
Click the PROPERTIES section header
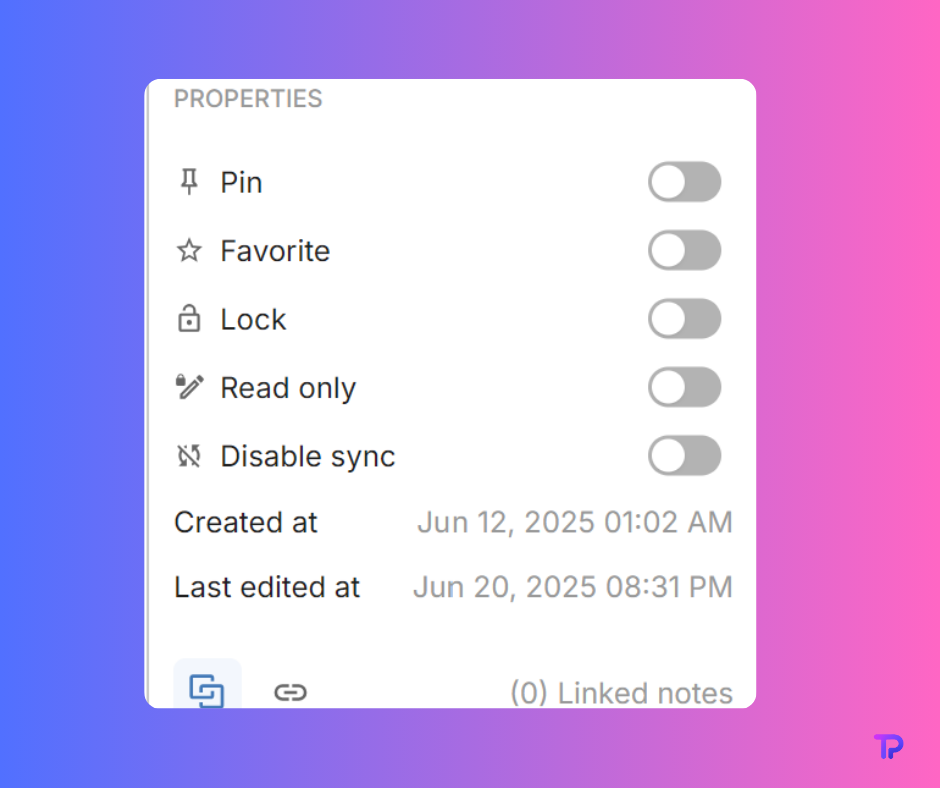248,99
